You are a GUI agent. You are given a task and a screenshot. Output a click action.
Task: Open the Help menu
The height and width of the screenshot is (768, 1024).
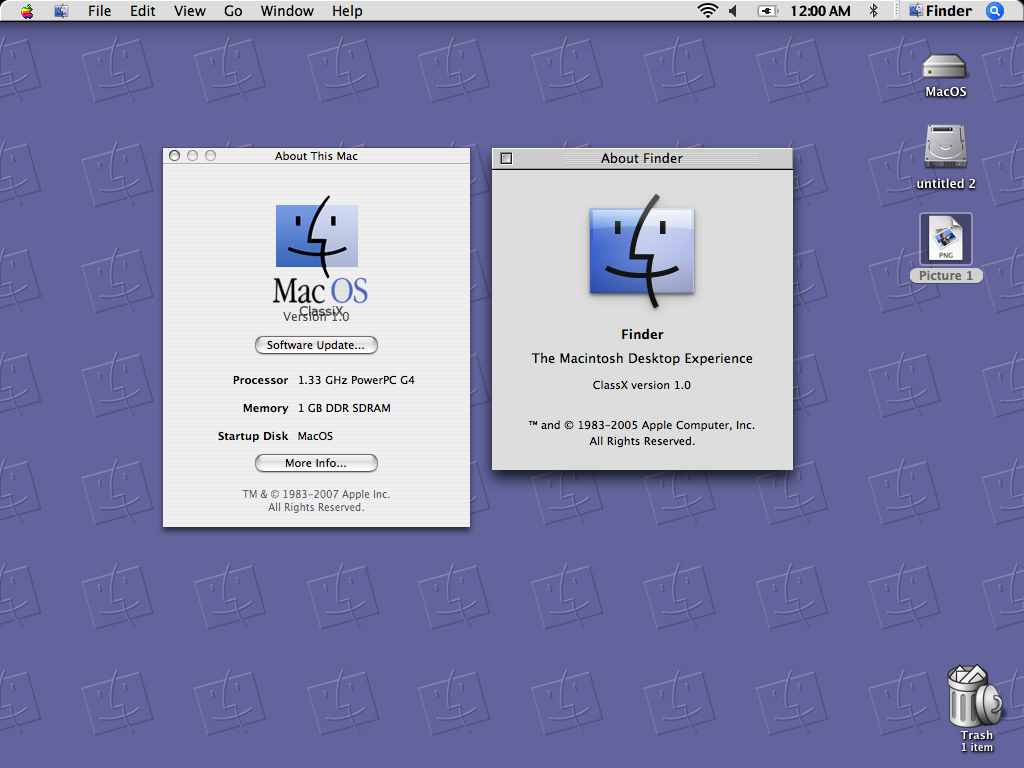347,11
